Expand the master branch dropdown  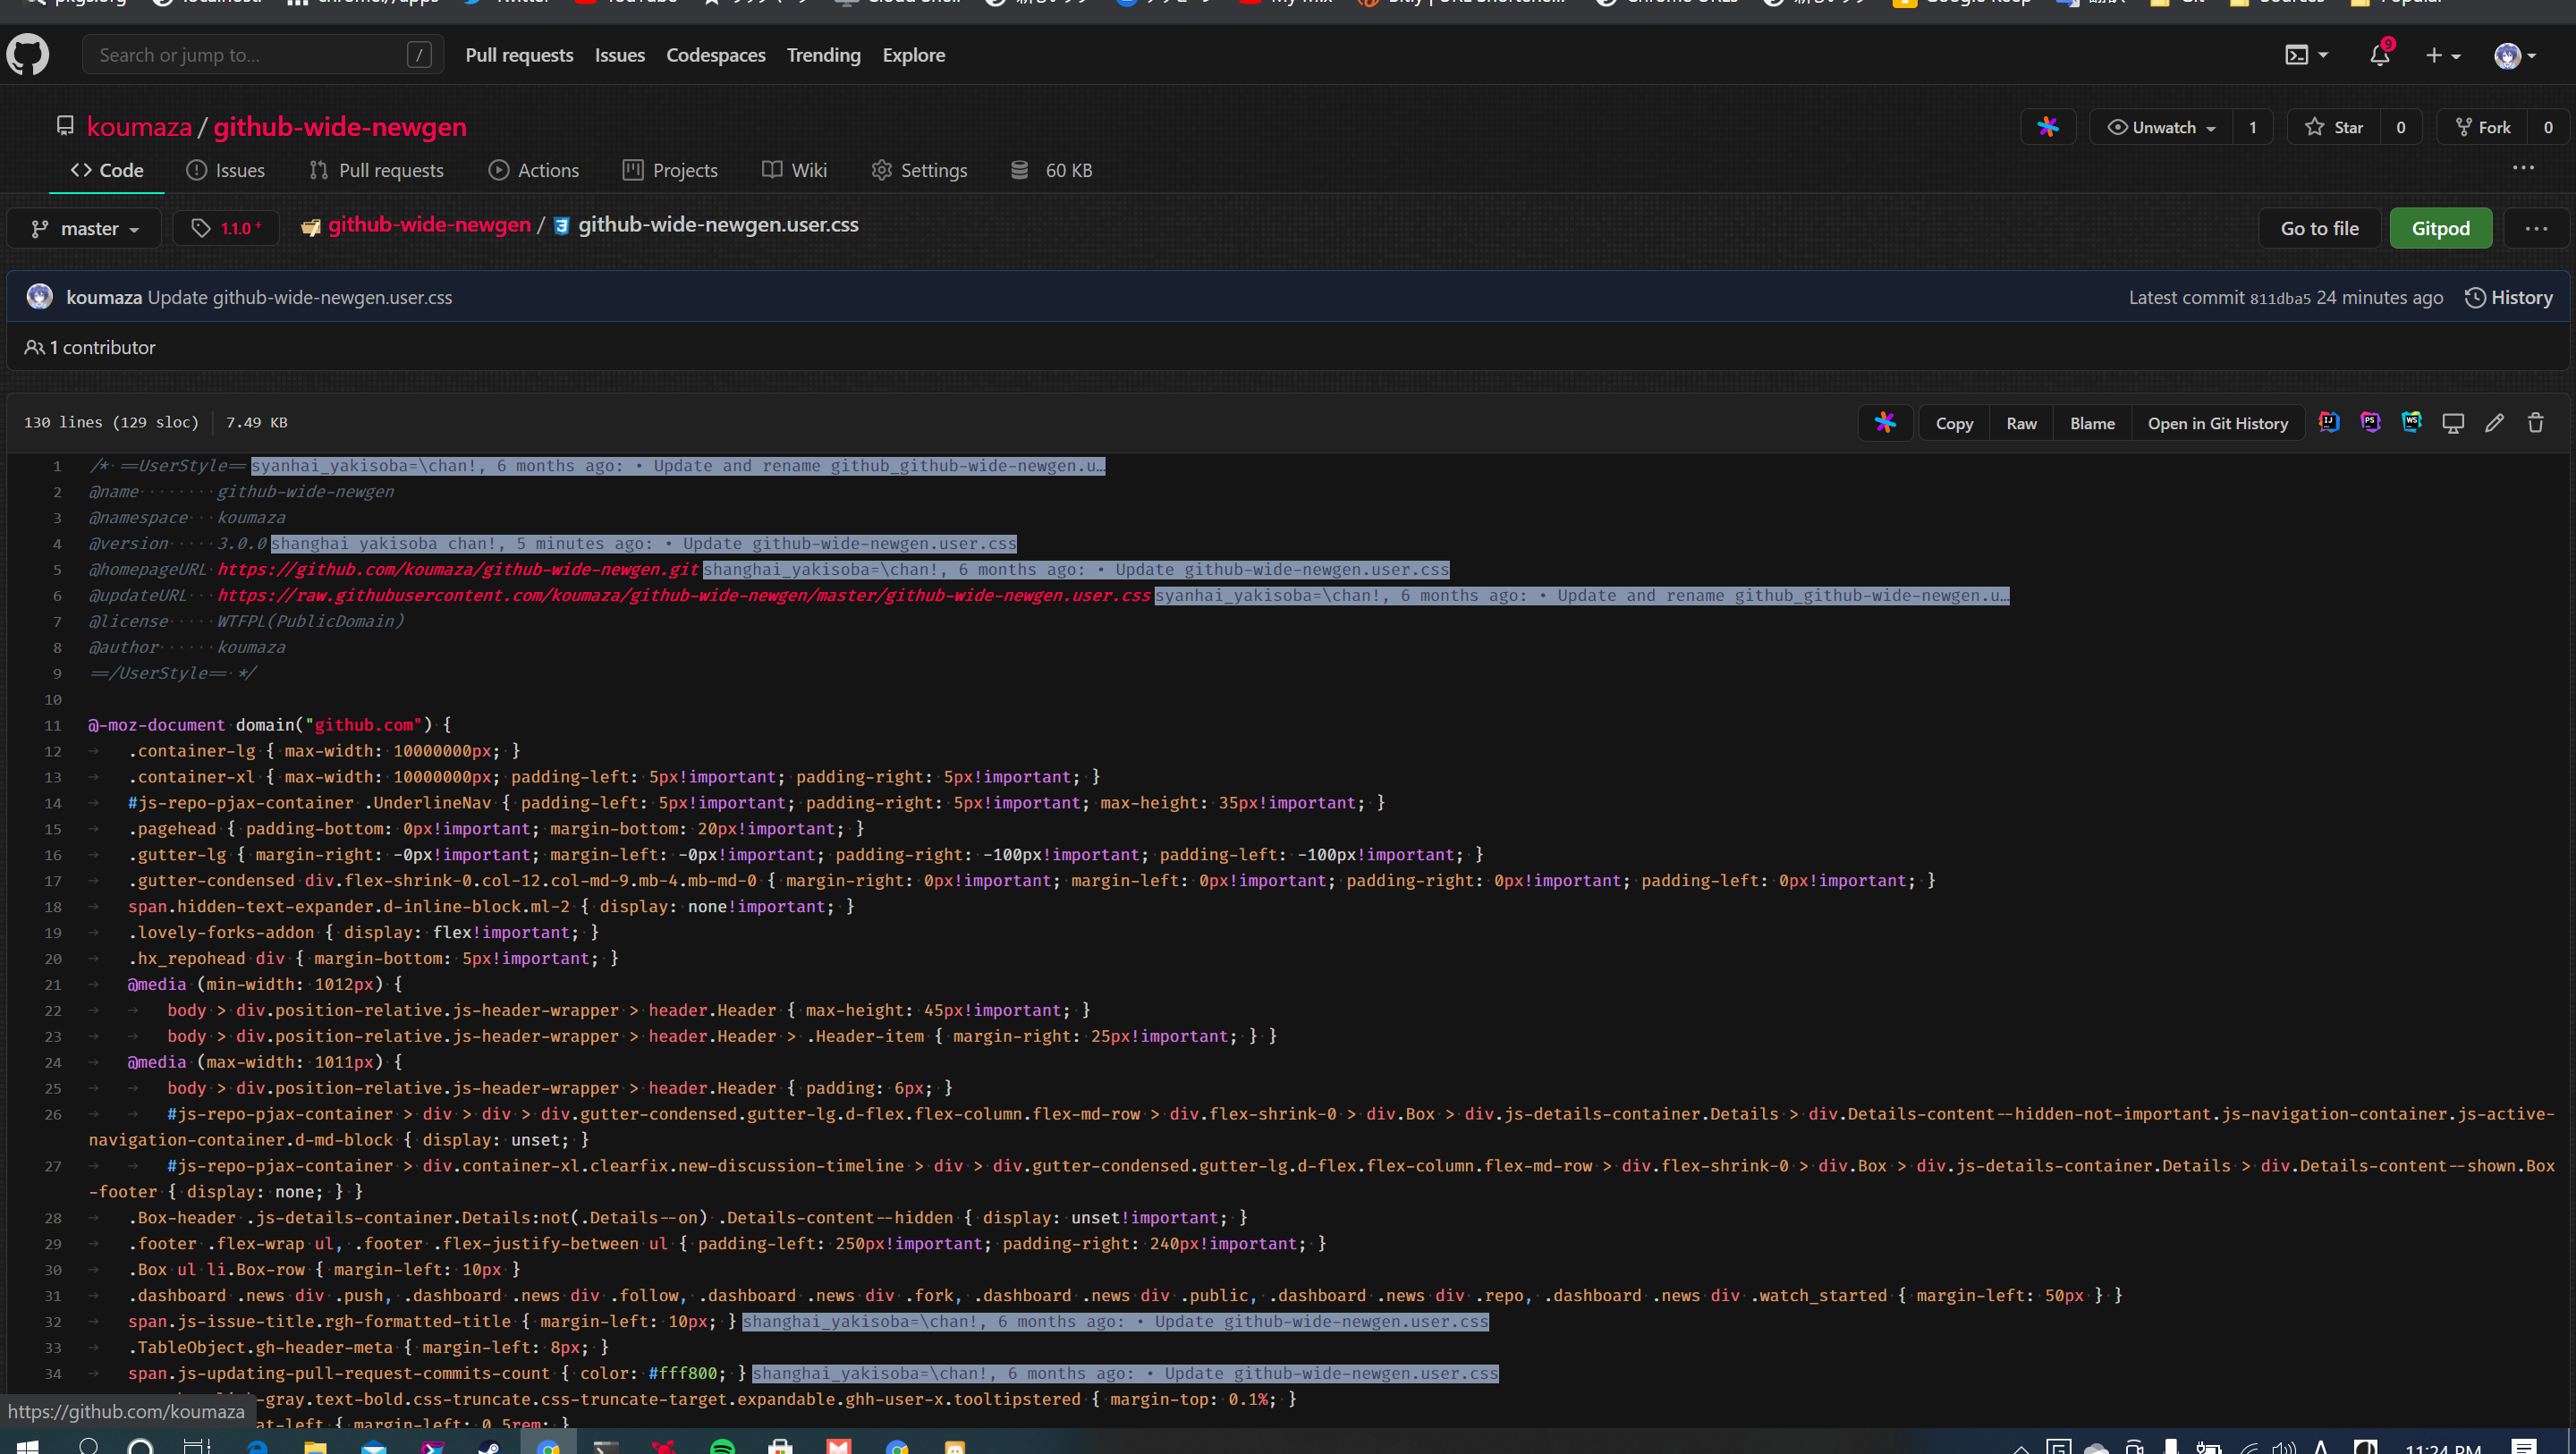[x=84, y=228]
